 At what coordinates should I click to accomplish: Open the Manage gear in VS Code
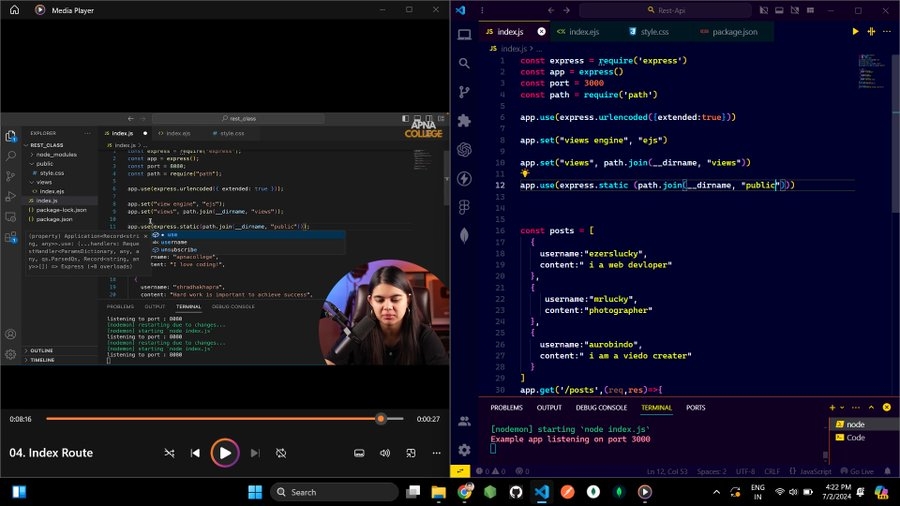pyautogui.click(x=464, y=450)
